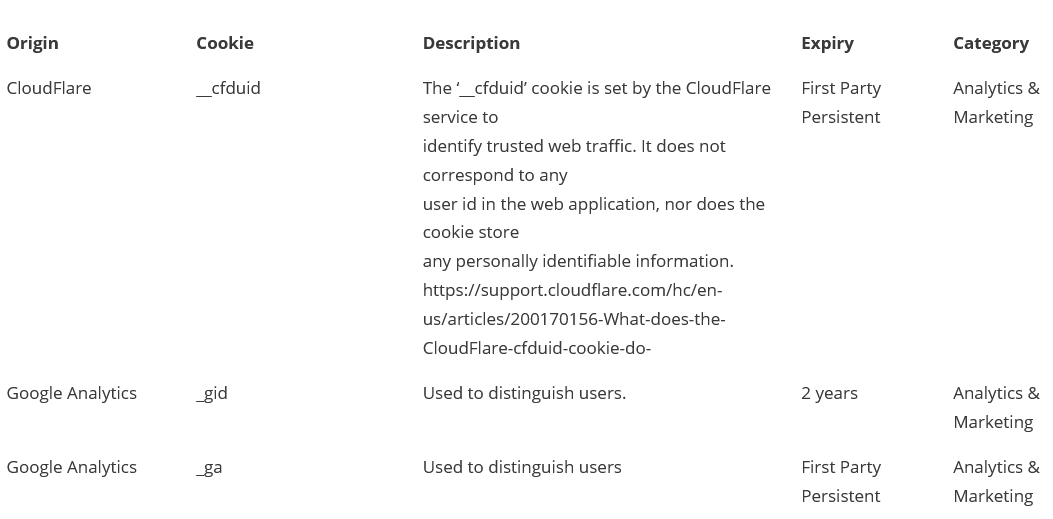Click Analytics & Marketing in the CloudFlare row
This screenshot has height=519, width=1053.
pyautogui.click(x=996, y=102)
